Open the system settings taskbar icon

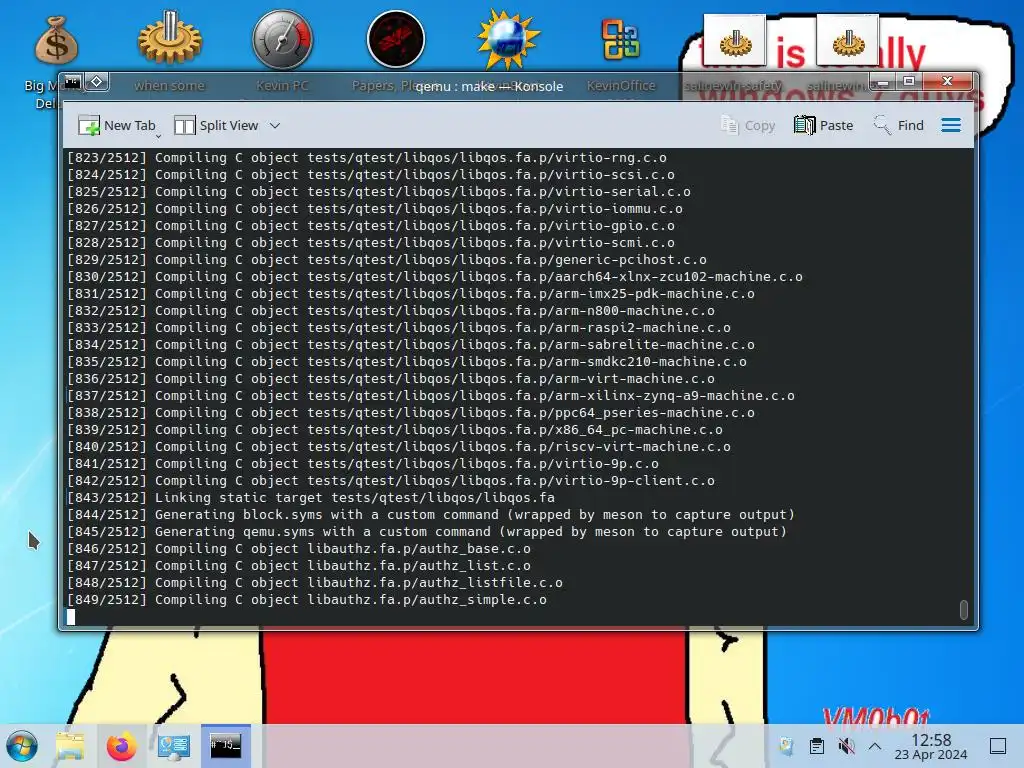(x=174, y=746)
